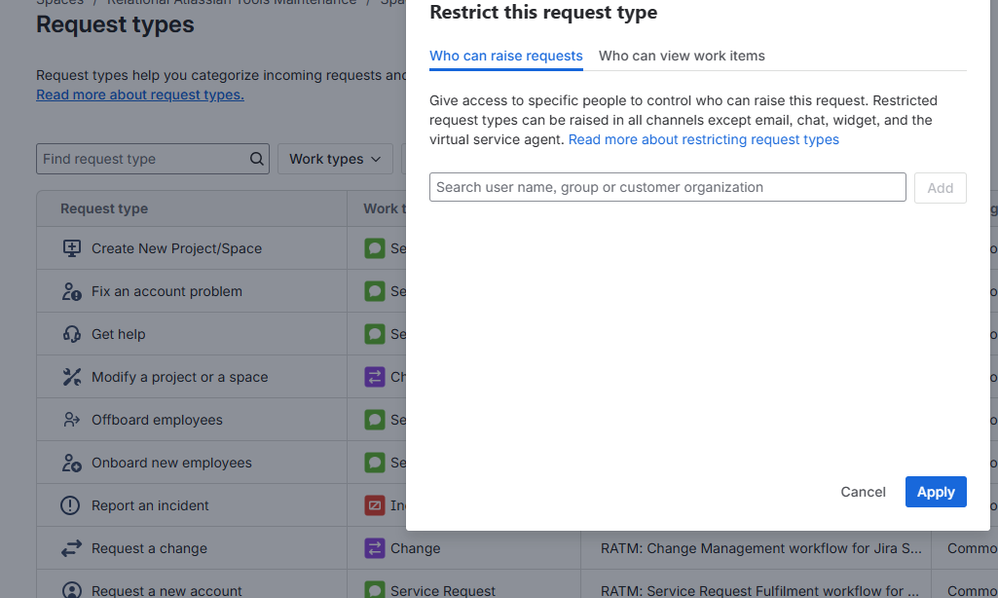Click Read more about restricting request types link
Screen dimensions: 998x598
pos(703,139)
